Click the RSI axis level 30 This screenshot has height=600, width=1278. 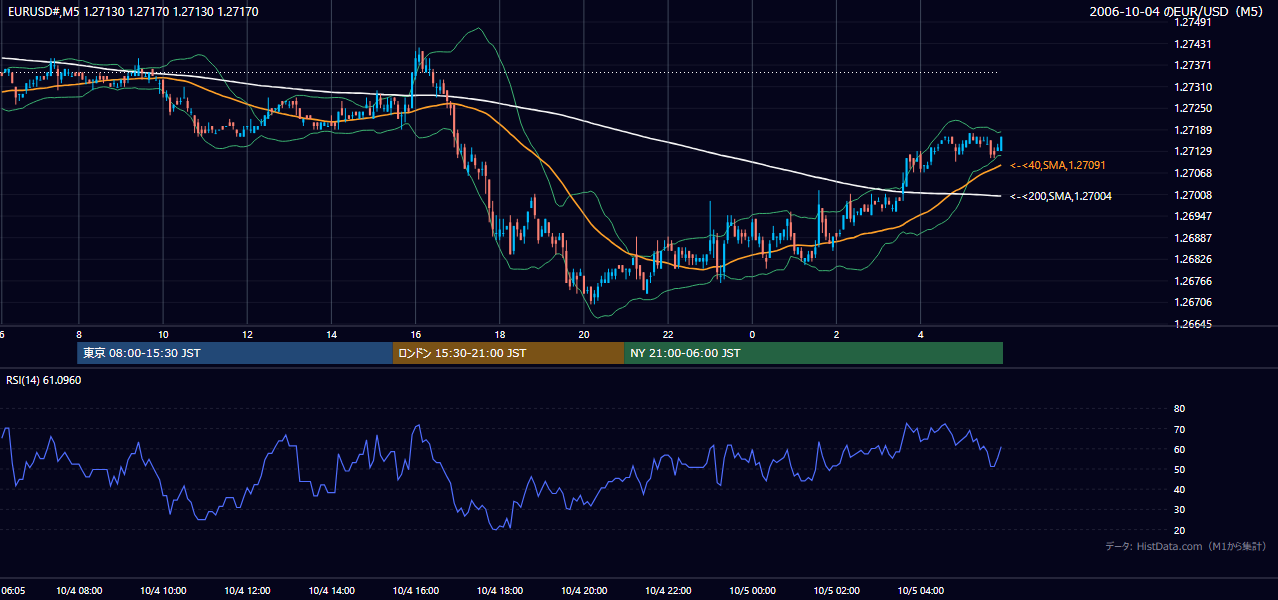[x=1179, y=510]
